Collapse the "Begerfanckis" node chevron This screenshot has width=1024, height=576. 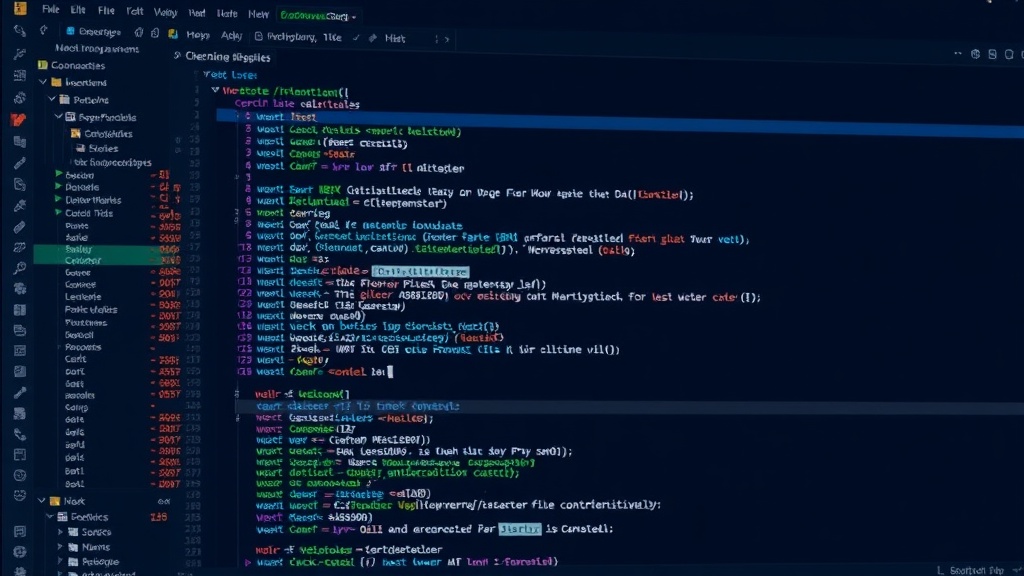click(59, 116)
